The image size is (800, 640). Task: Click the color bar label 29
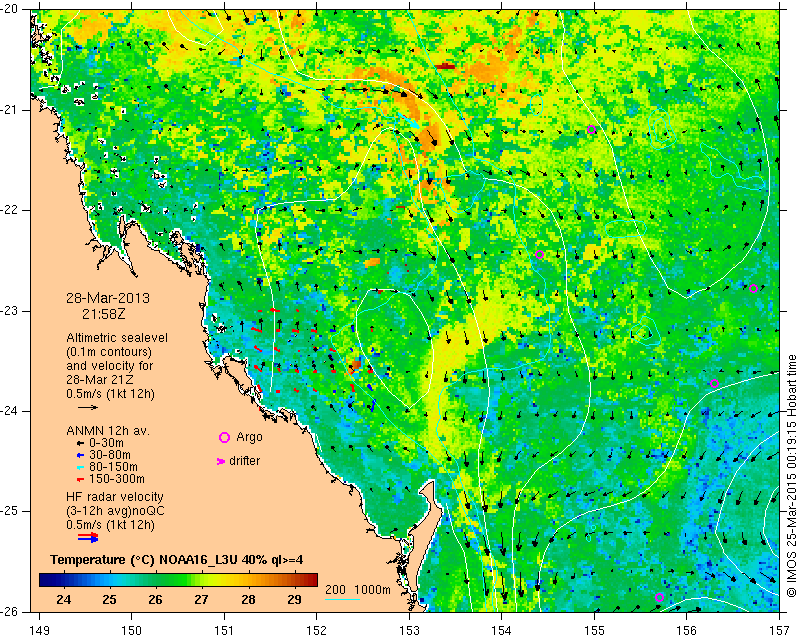click(x=294, y=599)
